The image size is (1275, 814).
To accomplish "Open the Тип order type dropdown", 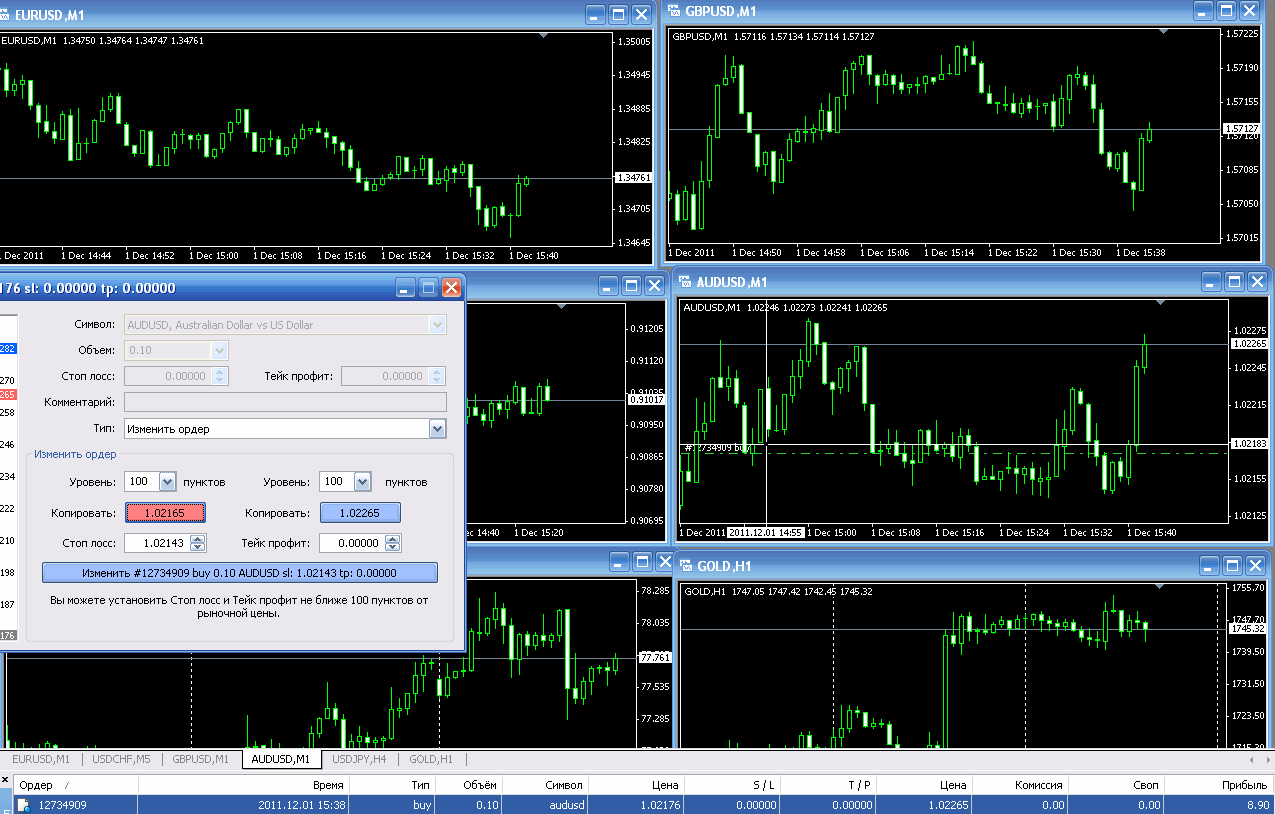I will click(x=437, y=428).
